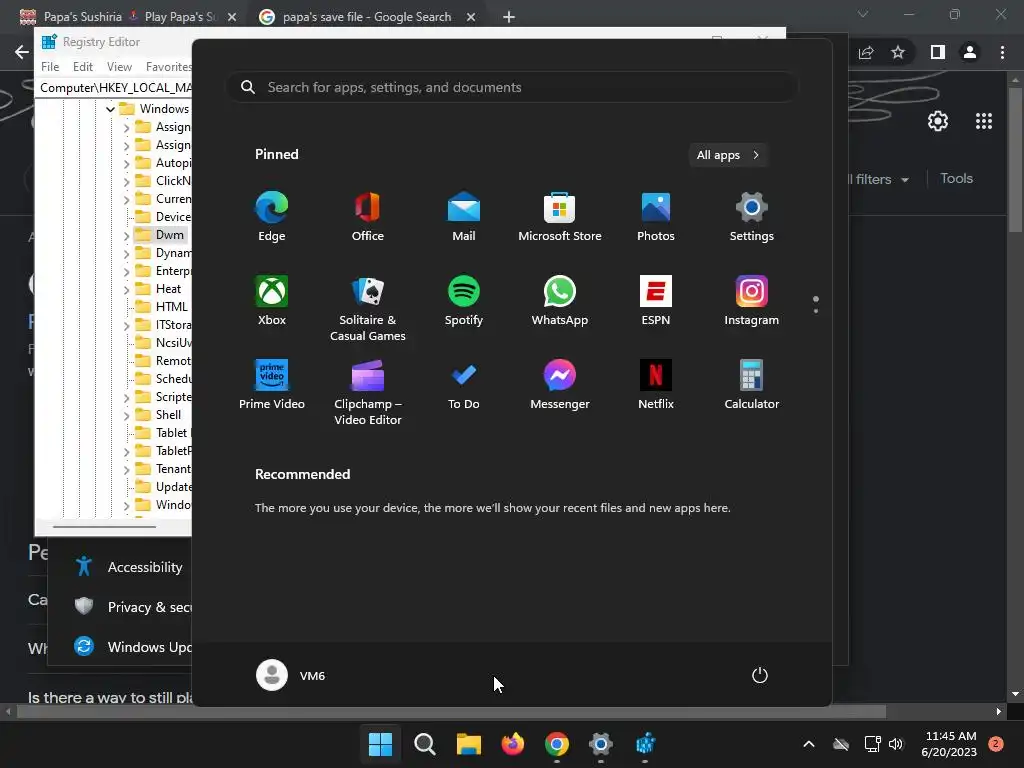Open the Edit menu in Registry Editor
1024x768 pixels.
pyautogui.click(x=83, y=67)
